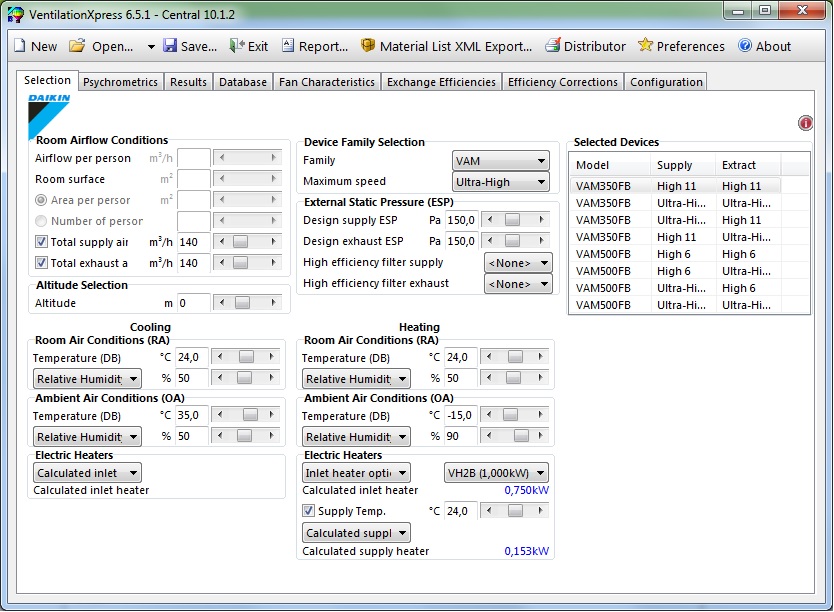Open the VH2B (1,000kW) heater dropdown
This screenshot has height=612, width=834.
pos(496,473)
